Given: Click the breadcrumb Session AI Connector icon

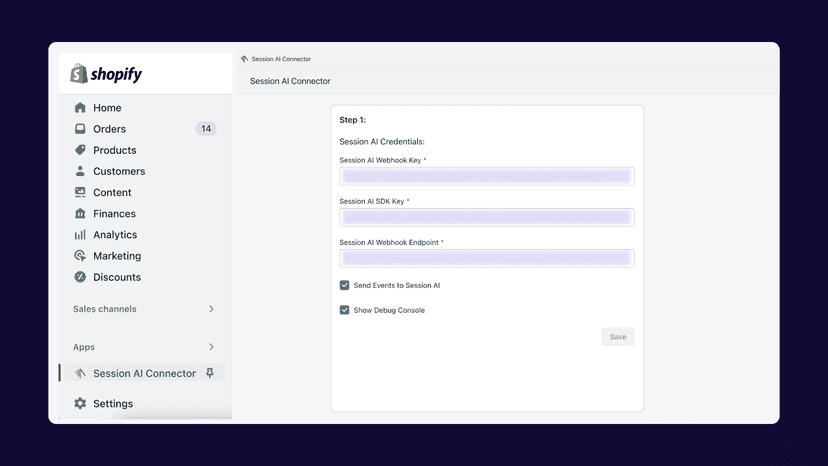Looking at the screenshot, I should pyautogui.click(x=244, y=59).
